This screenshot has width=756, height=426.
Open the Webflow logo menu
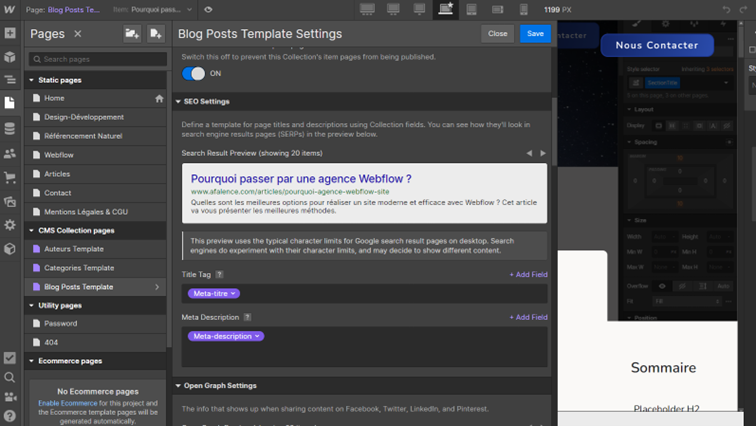tap(9, 9)
